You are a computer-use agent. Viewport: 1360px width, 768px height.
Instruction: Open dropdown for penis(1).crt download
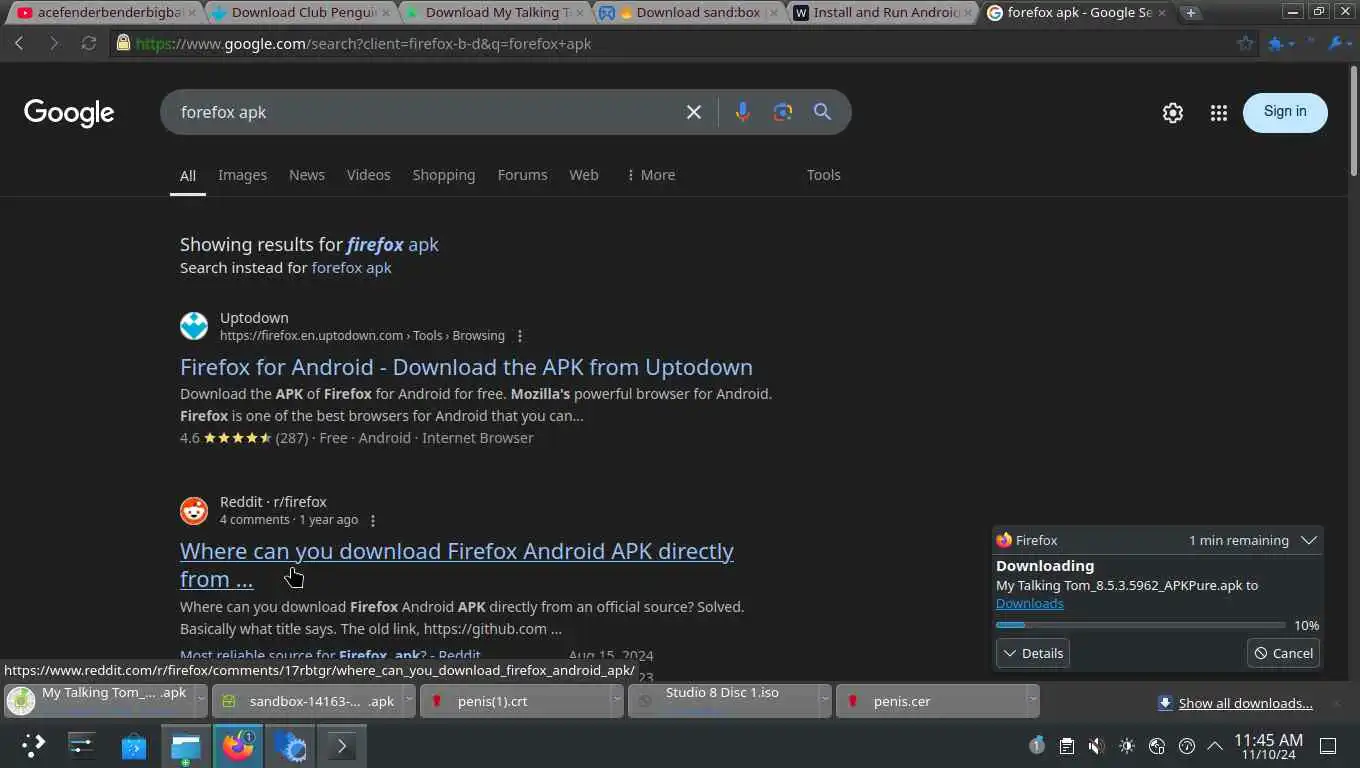616,701
